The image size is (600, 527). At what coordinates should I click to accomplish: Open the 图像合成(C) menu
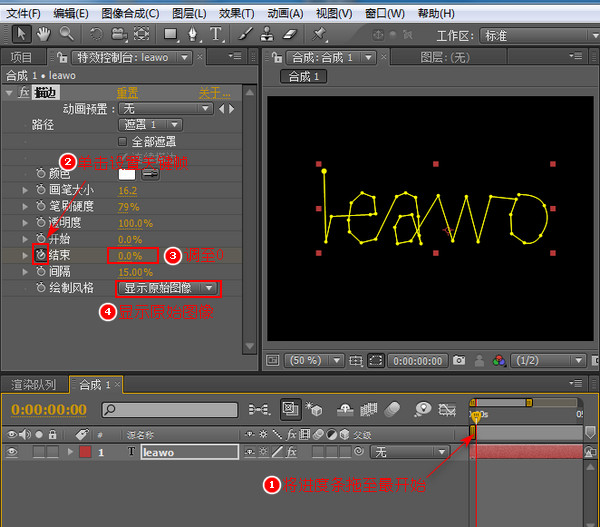pyautogui.click(x=130, y=14)
